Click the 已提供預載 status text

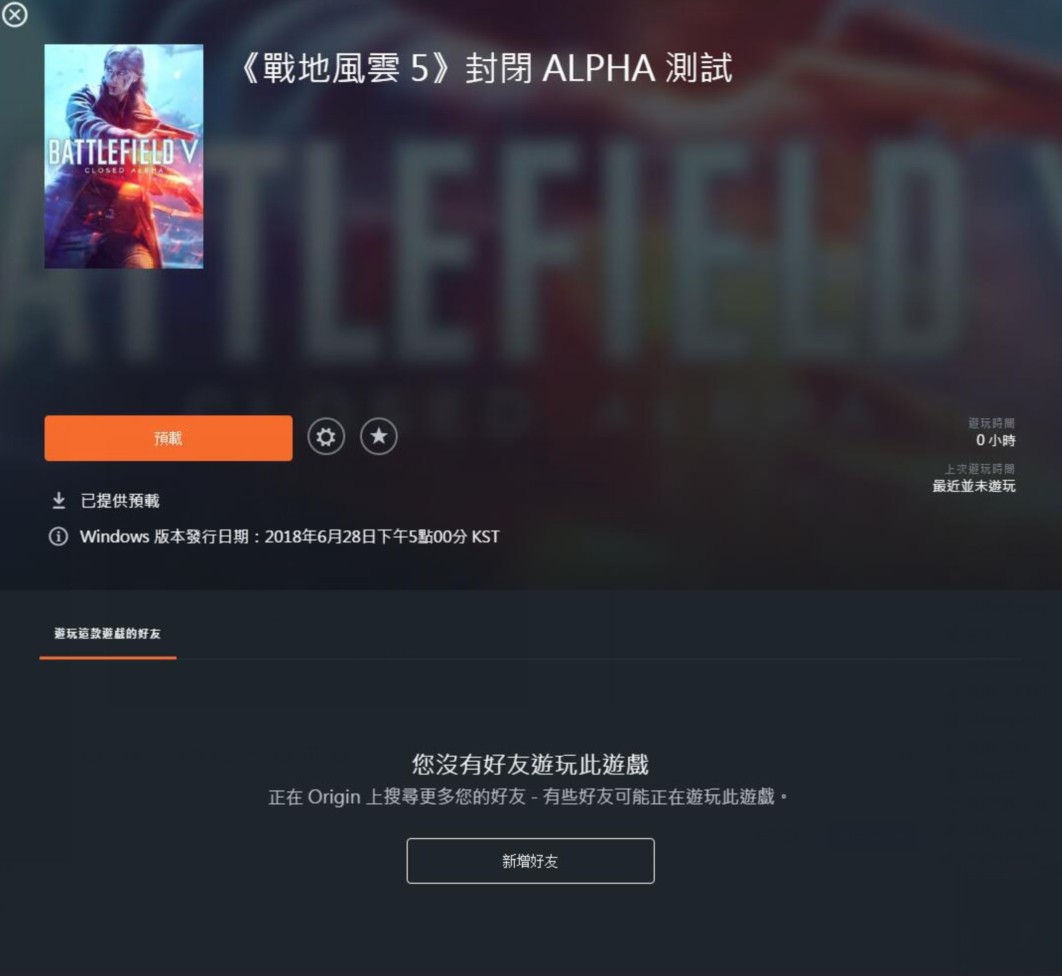(120, 501)
